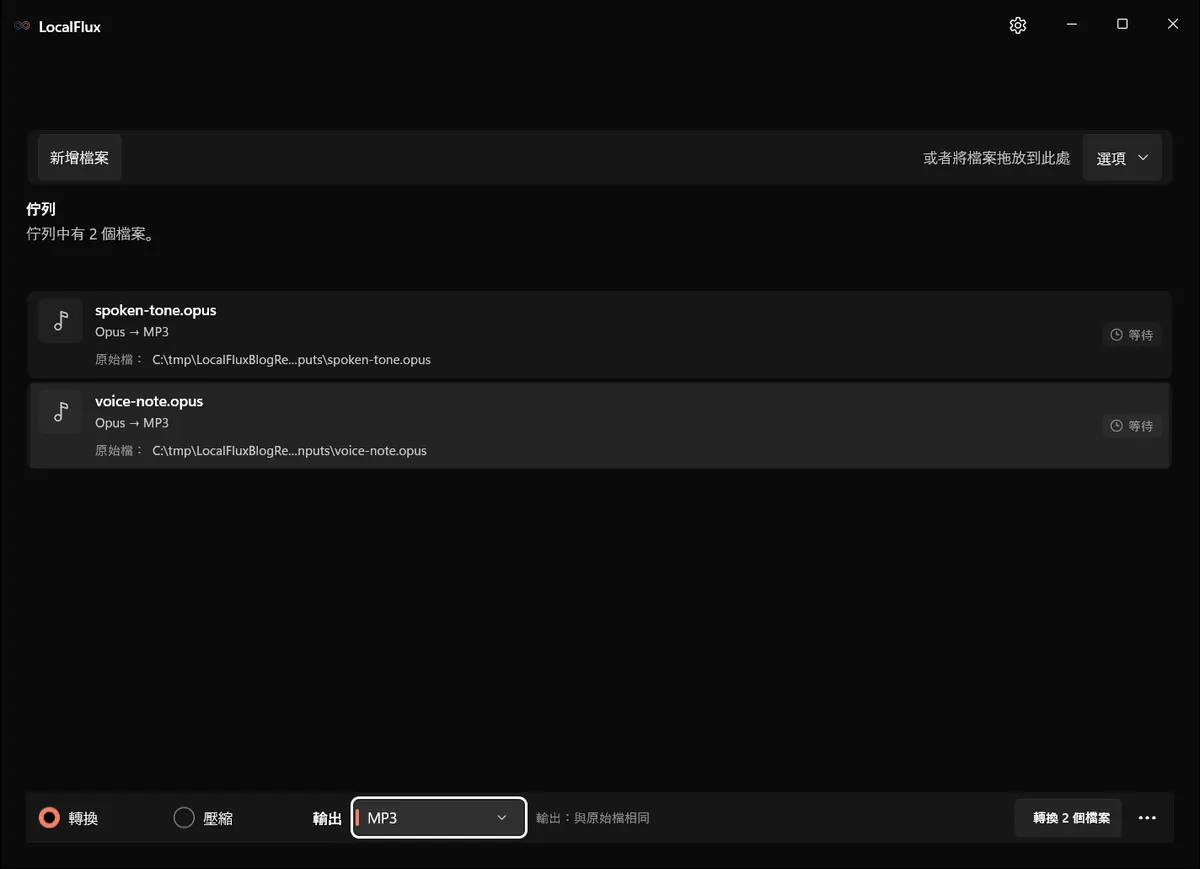Click the clock status badge on voice-note.opus
This screenshot has width=1200, height=869.
(x=1132, y=426)
